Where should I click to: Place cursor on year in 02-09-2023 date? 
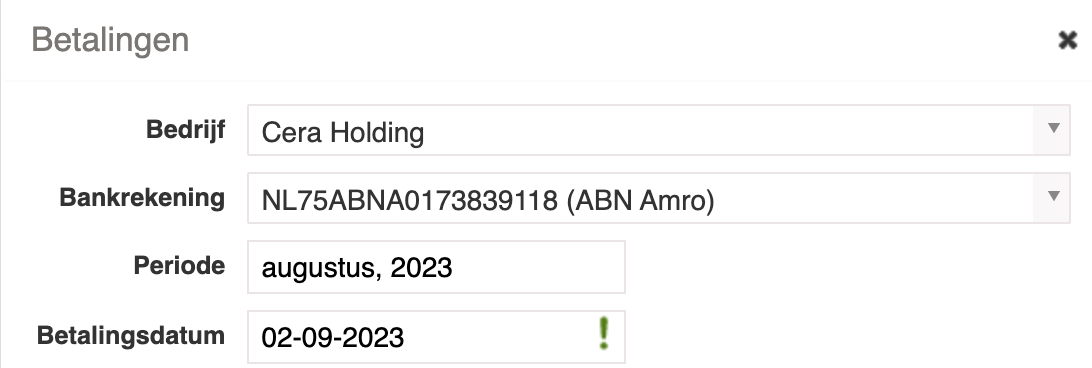coord(373,338)
